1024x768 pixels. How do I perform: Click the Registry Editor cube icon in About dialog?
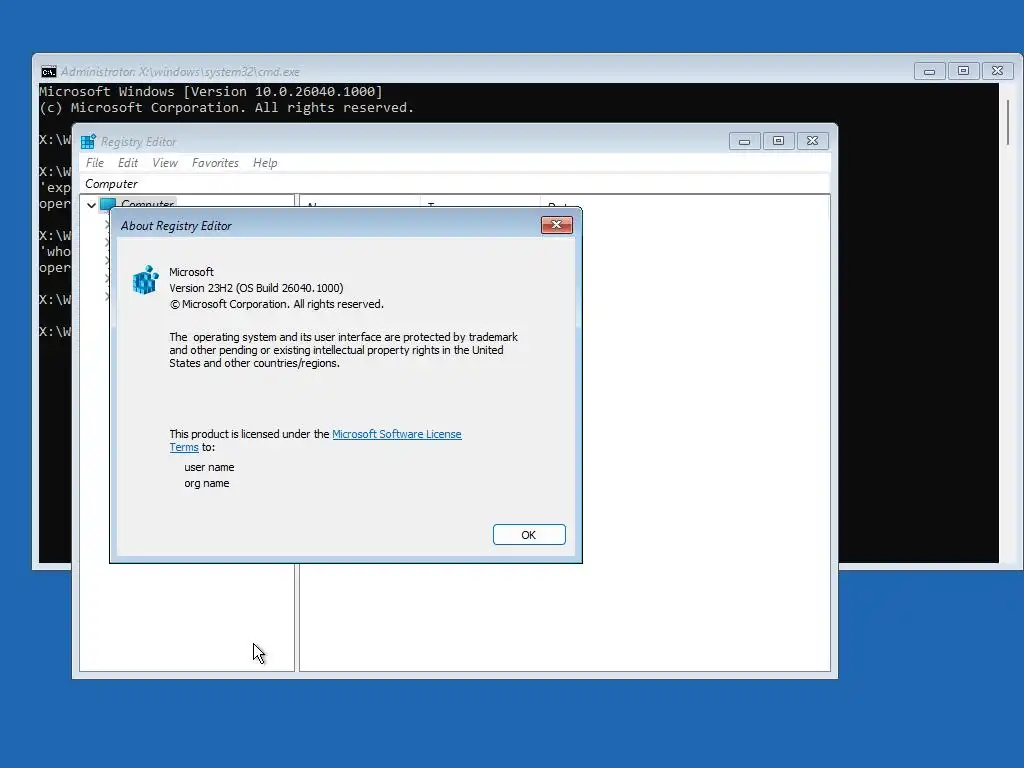coord(146,280)
